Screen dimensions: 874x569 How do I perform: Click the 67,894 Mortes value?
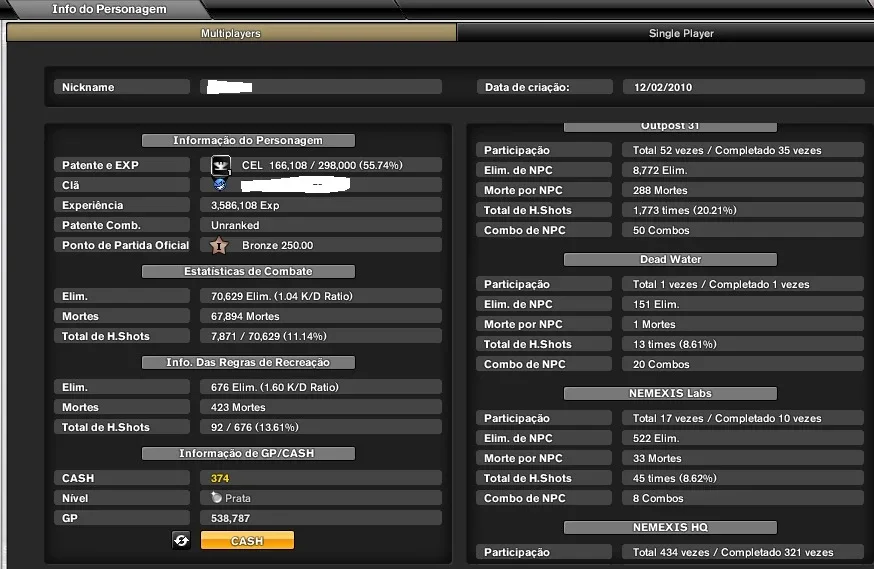click(x=245, y=317)
